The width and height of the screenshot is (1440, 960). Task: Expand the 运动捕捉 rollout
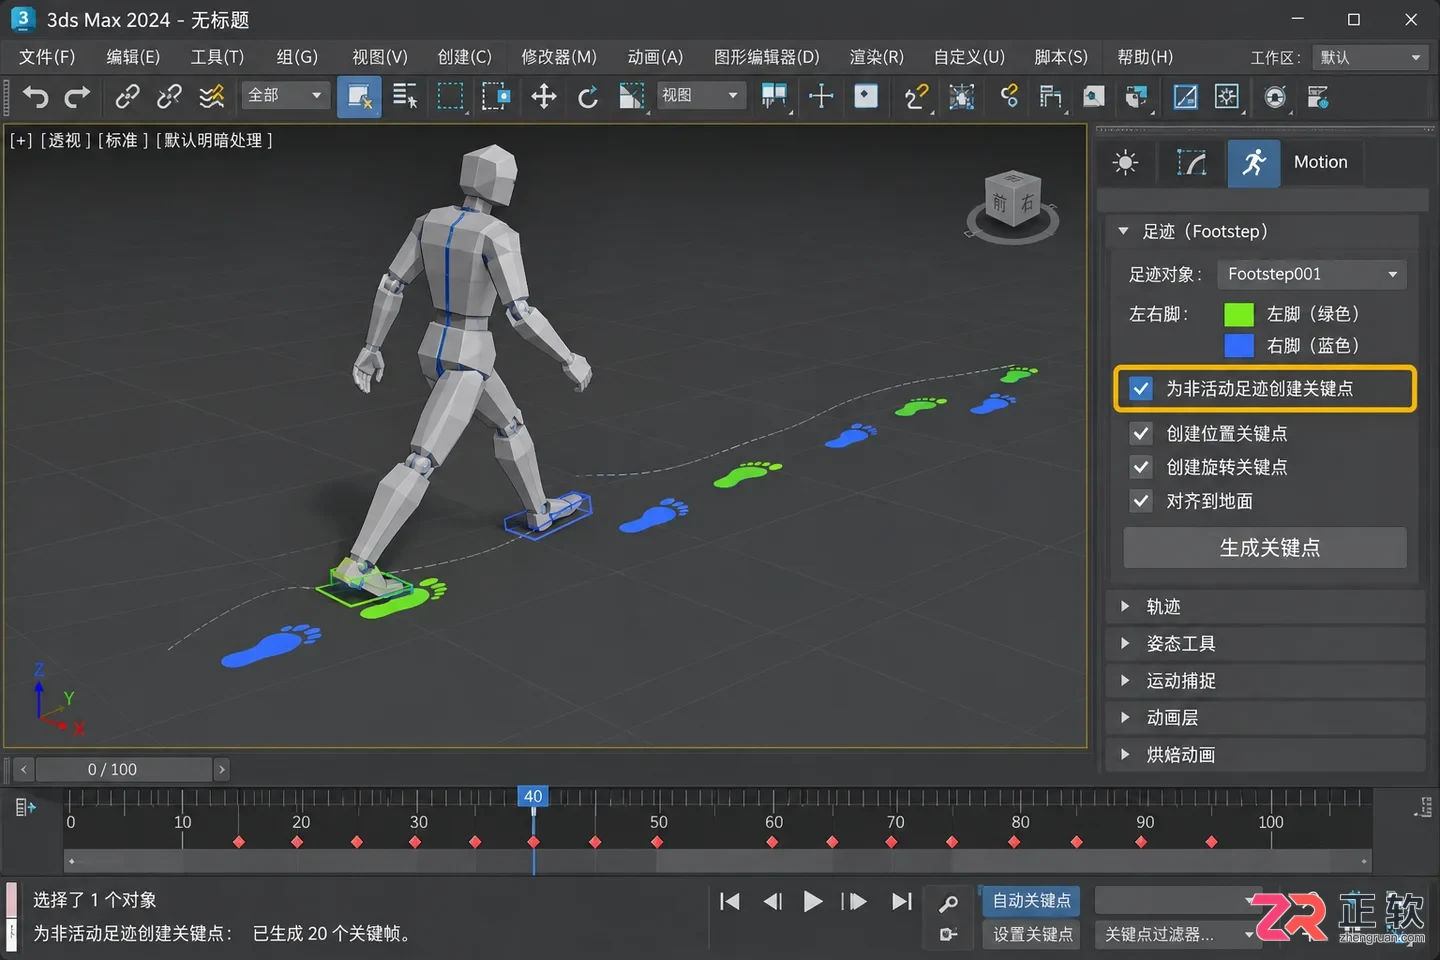coord(1265,681)
